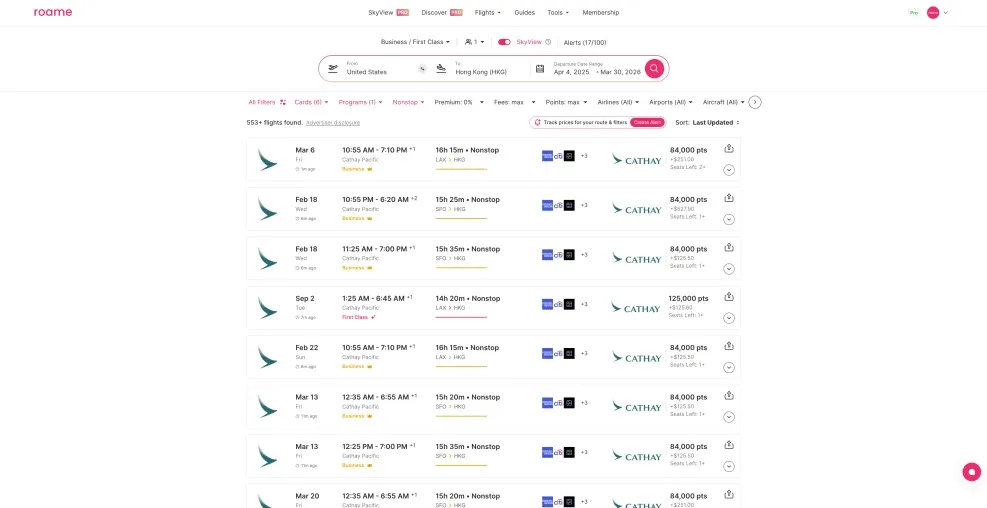Open the chat support bubble
This screenshot has width=987, height=508.
971,472
